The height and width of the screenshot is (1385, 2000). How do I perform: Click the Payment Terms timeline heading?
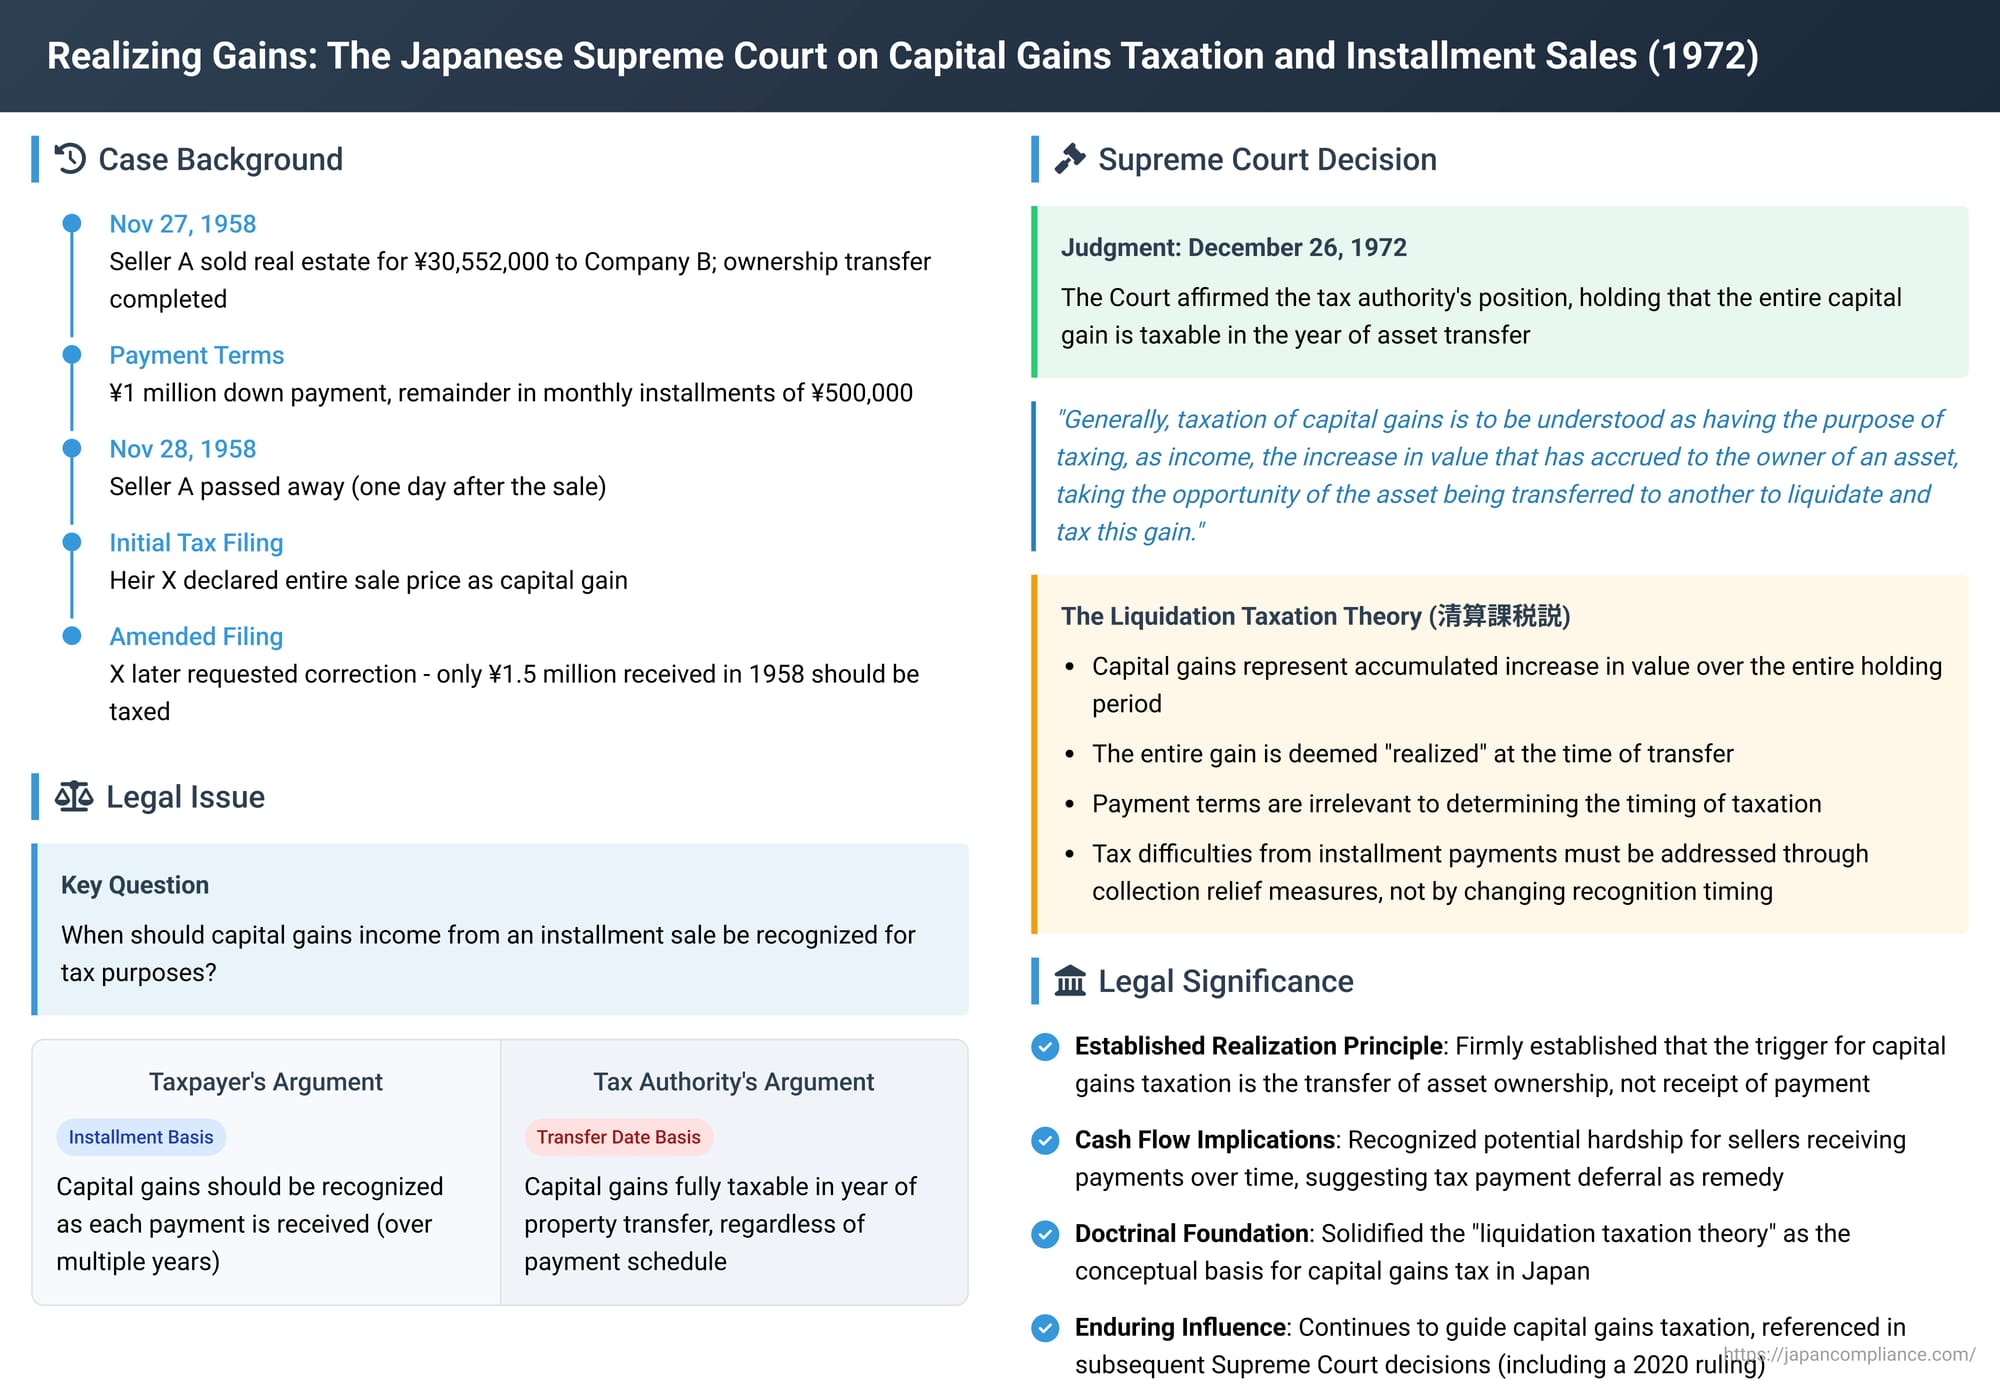coord(197,355)
